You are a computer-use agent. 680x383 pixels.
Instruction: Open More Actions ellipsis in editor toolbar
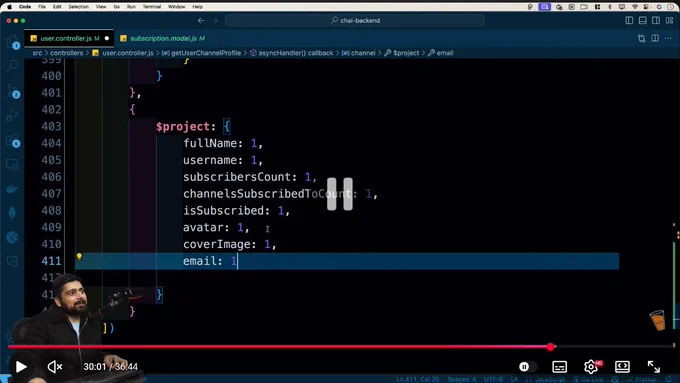[668, 39]
